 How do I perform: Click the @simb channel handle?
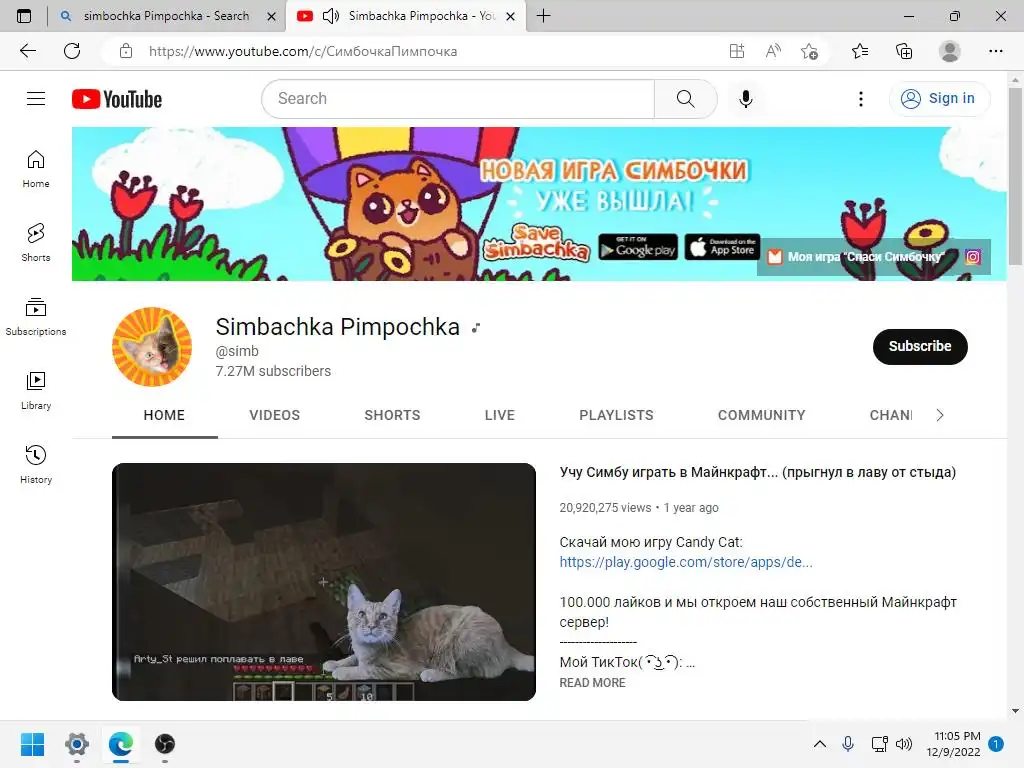point(237,351)
